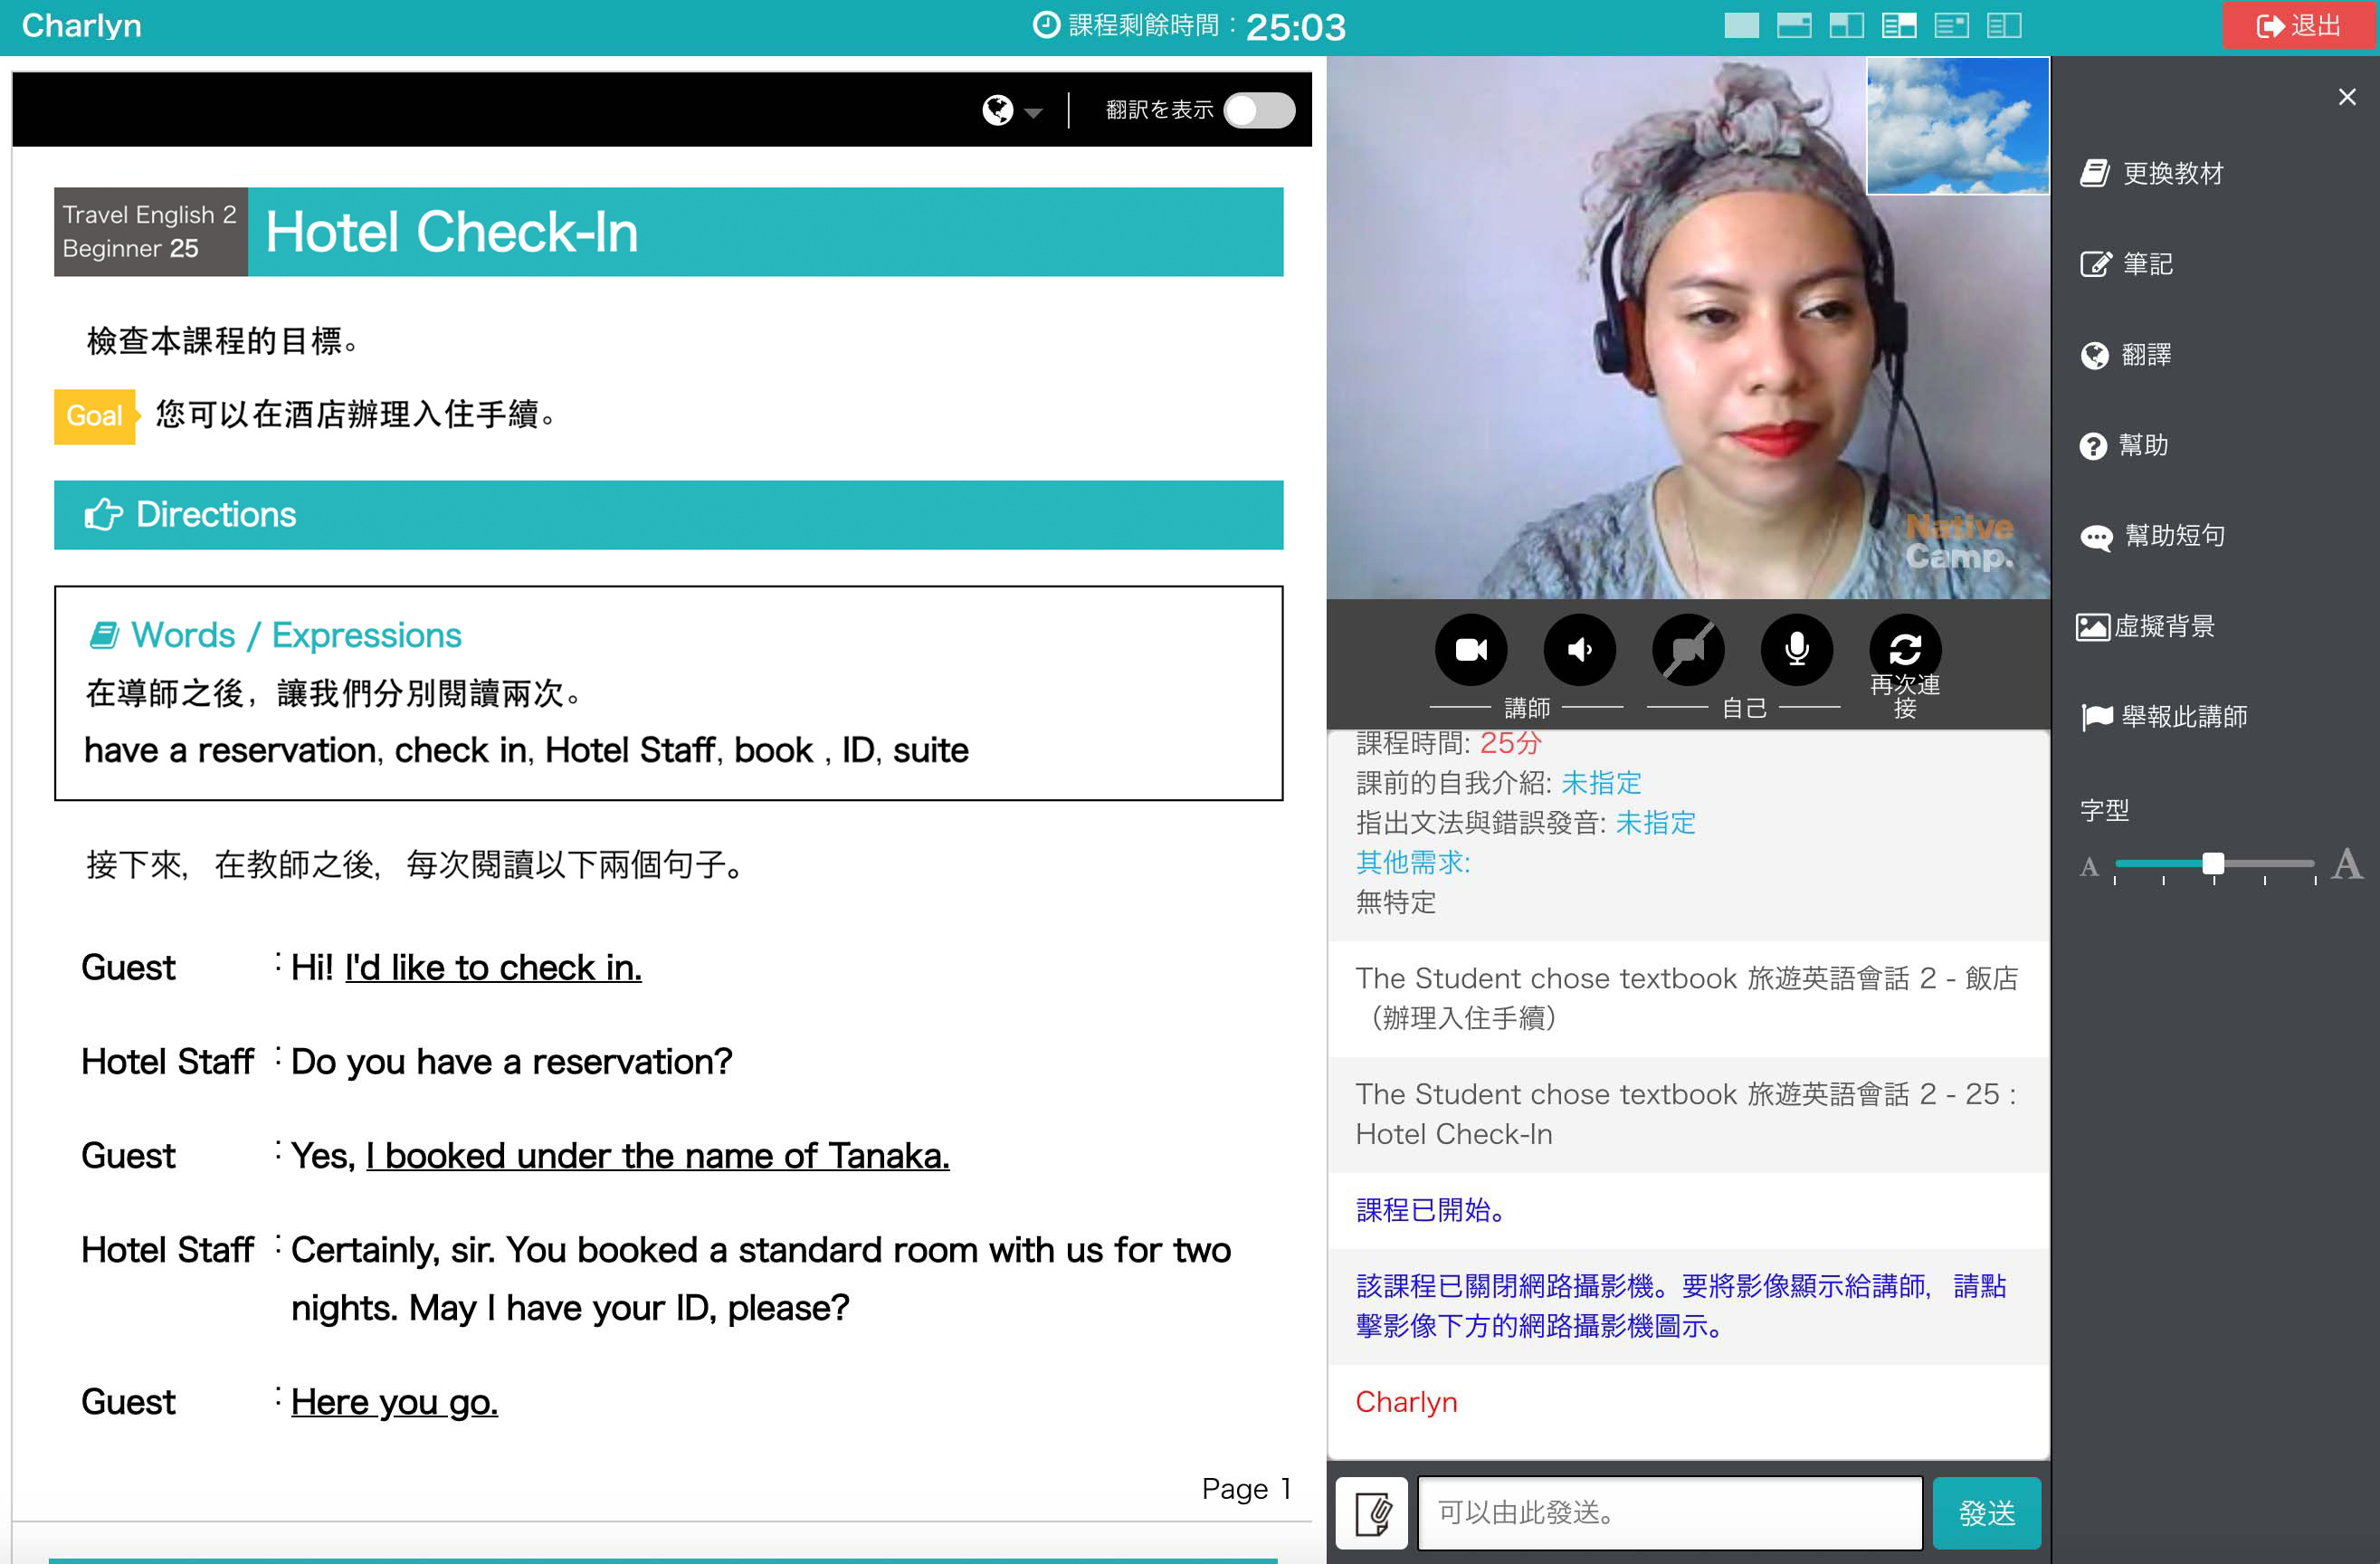
Task: Click the Directions thumbs-up icon
Action: (x=103, y=515)
